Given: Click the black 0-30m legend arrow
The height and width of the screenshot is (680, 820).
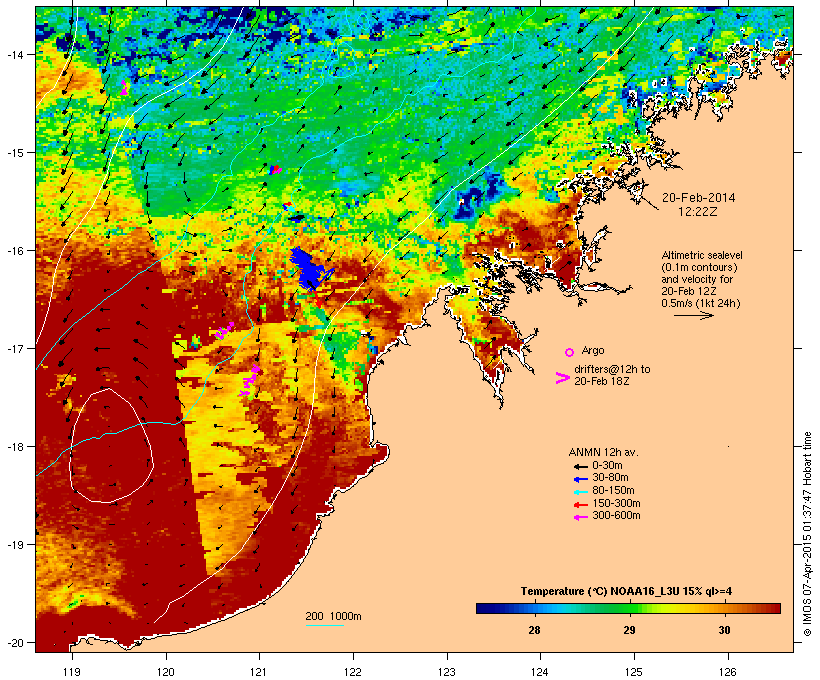Looking at the screenshot, I should click(x=580, y=466).
